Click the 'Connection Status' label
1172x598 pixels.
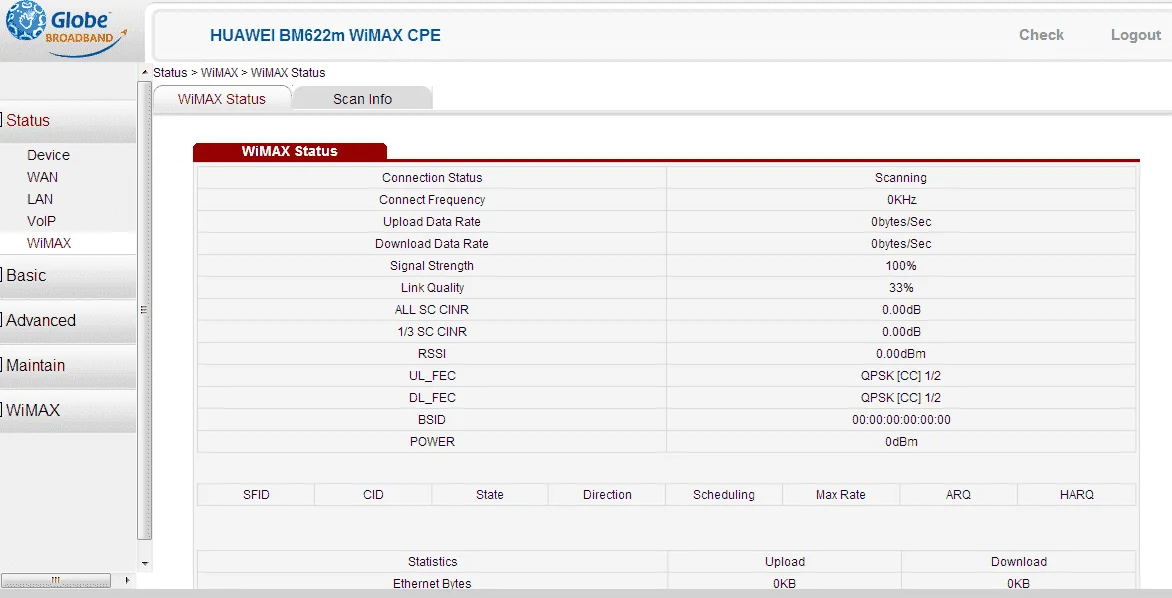[432, 178]
